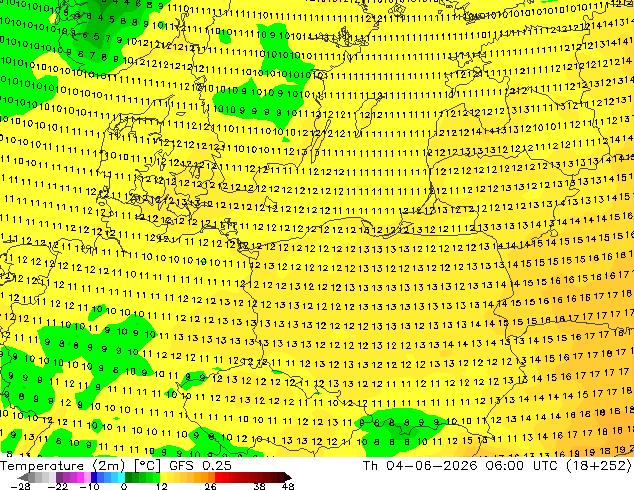
Task: Click the blue segment of the temperature color bar
Action: 94,477
